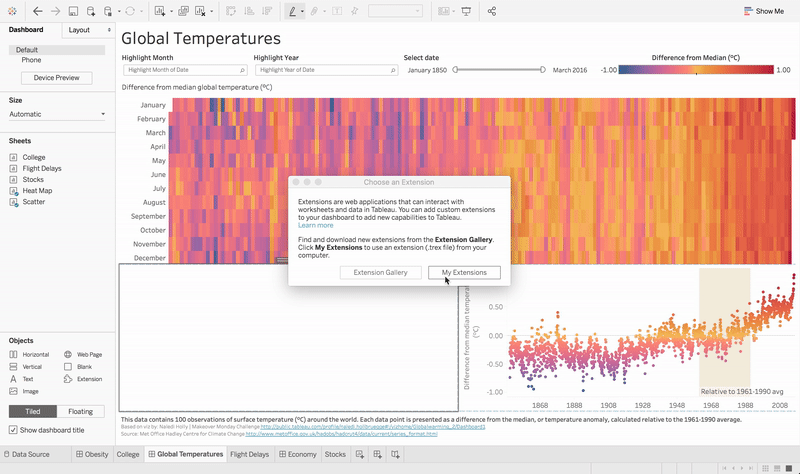Open presentation mode icon in toolbar

466,11
